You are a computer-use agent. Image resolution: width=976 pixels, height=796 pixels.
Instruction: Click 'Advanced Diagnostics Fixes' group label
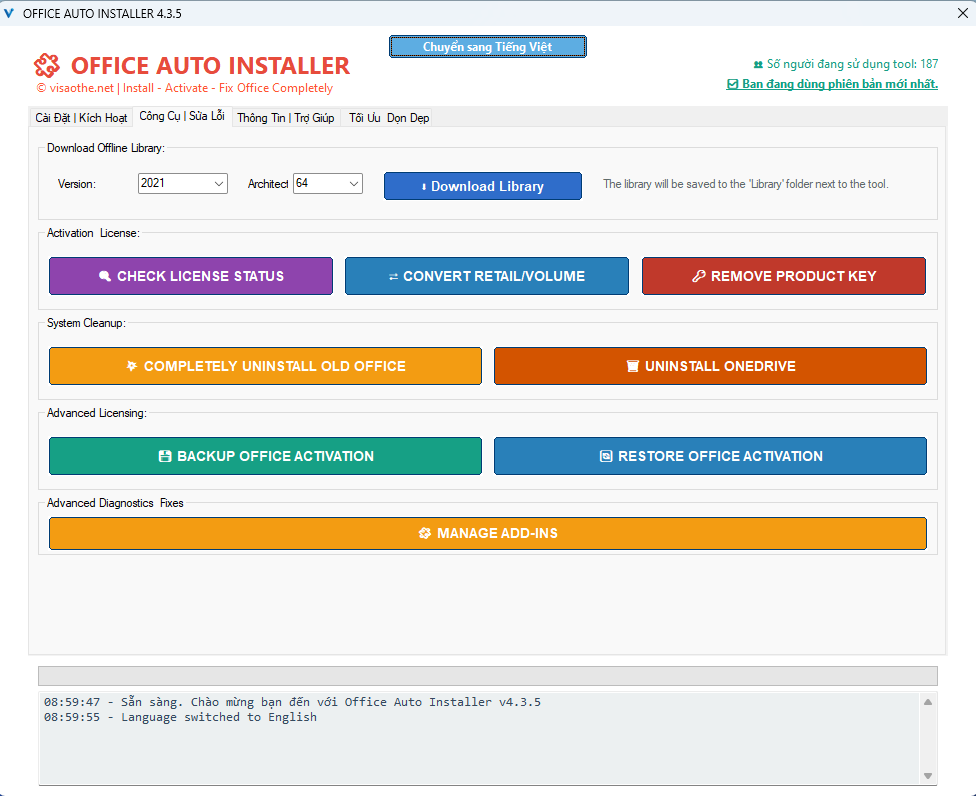click(x=115, y=503)
